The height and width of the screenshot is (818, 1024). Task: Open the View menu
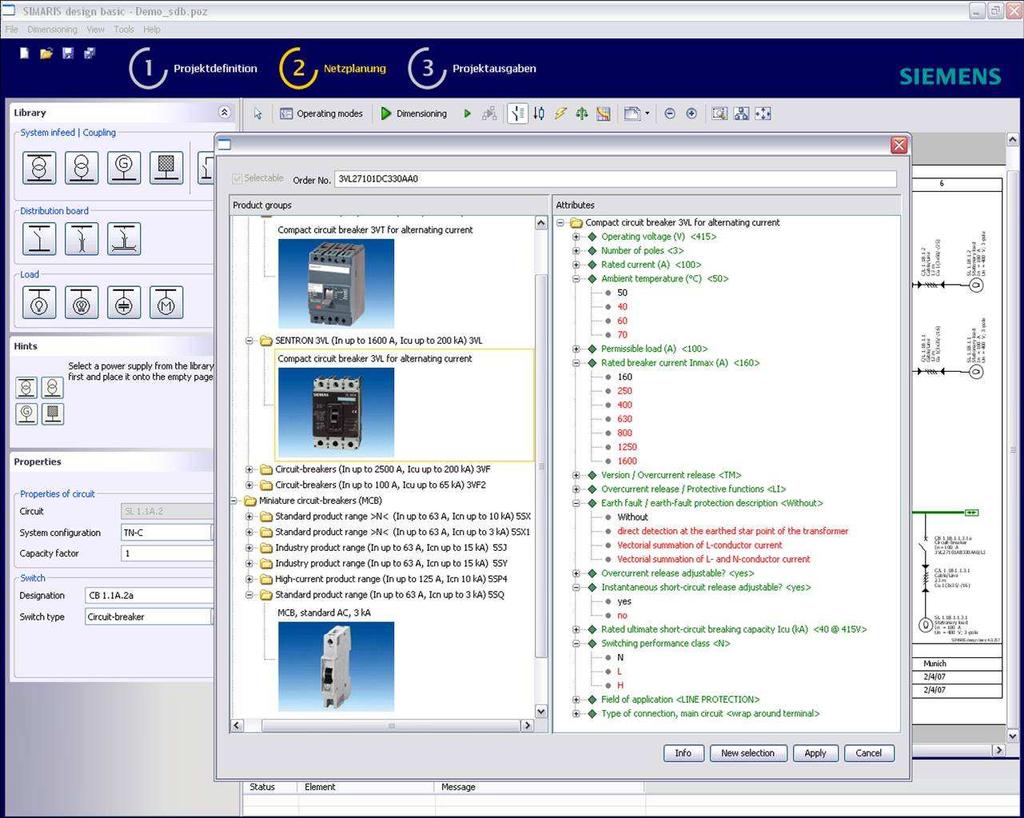(95, 29)
